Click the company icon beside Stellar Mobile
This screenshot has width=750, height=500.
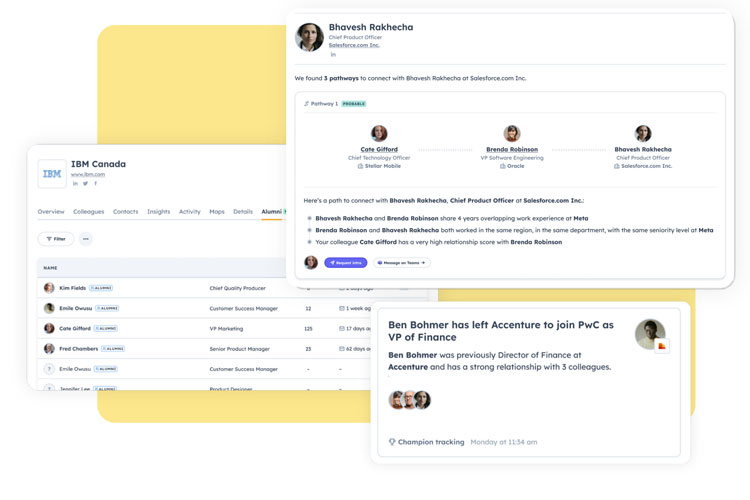(x=360, y=166)
